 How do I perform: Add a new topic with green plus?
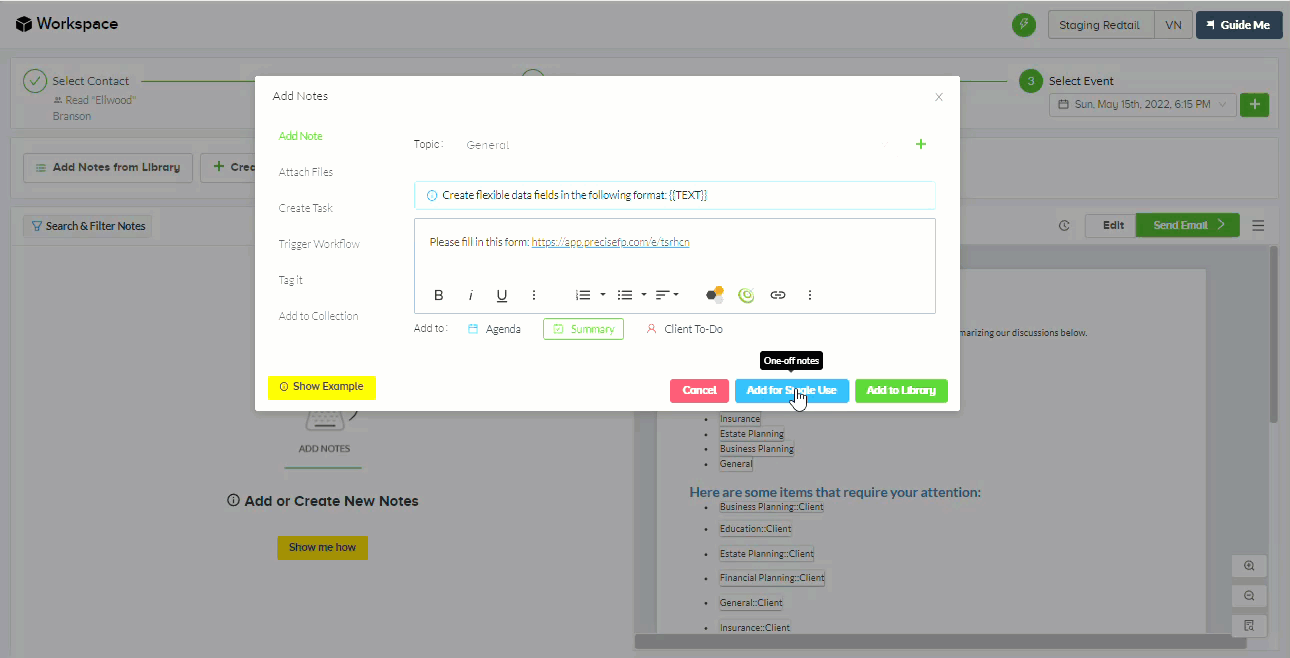921,144
